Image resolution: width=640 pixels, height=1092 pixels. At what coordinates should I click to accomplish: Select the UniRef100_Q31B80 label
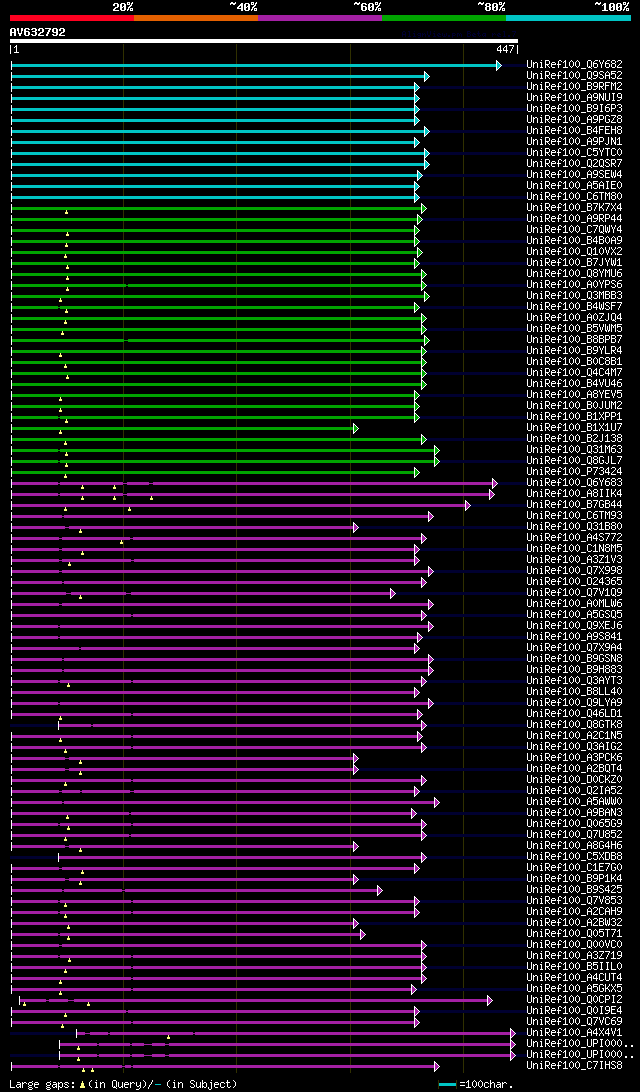pos(575,527)
